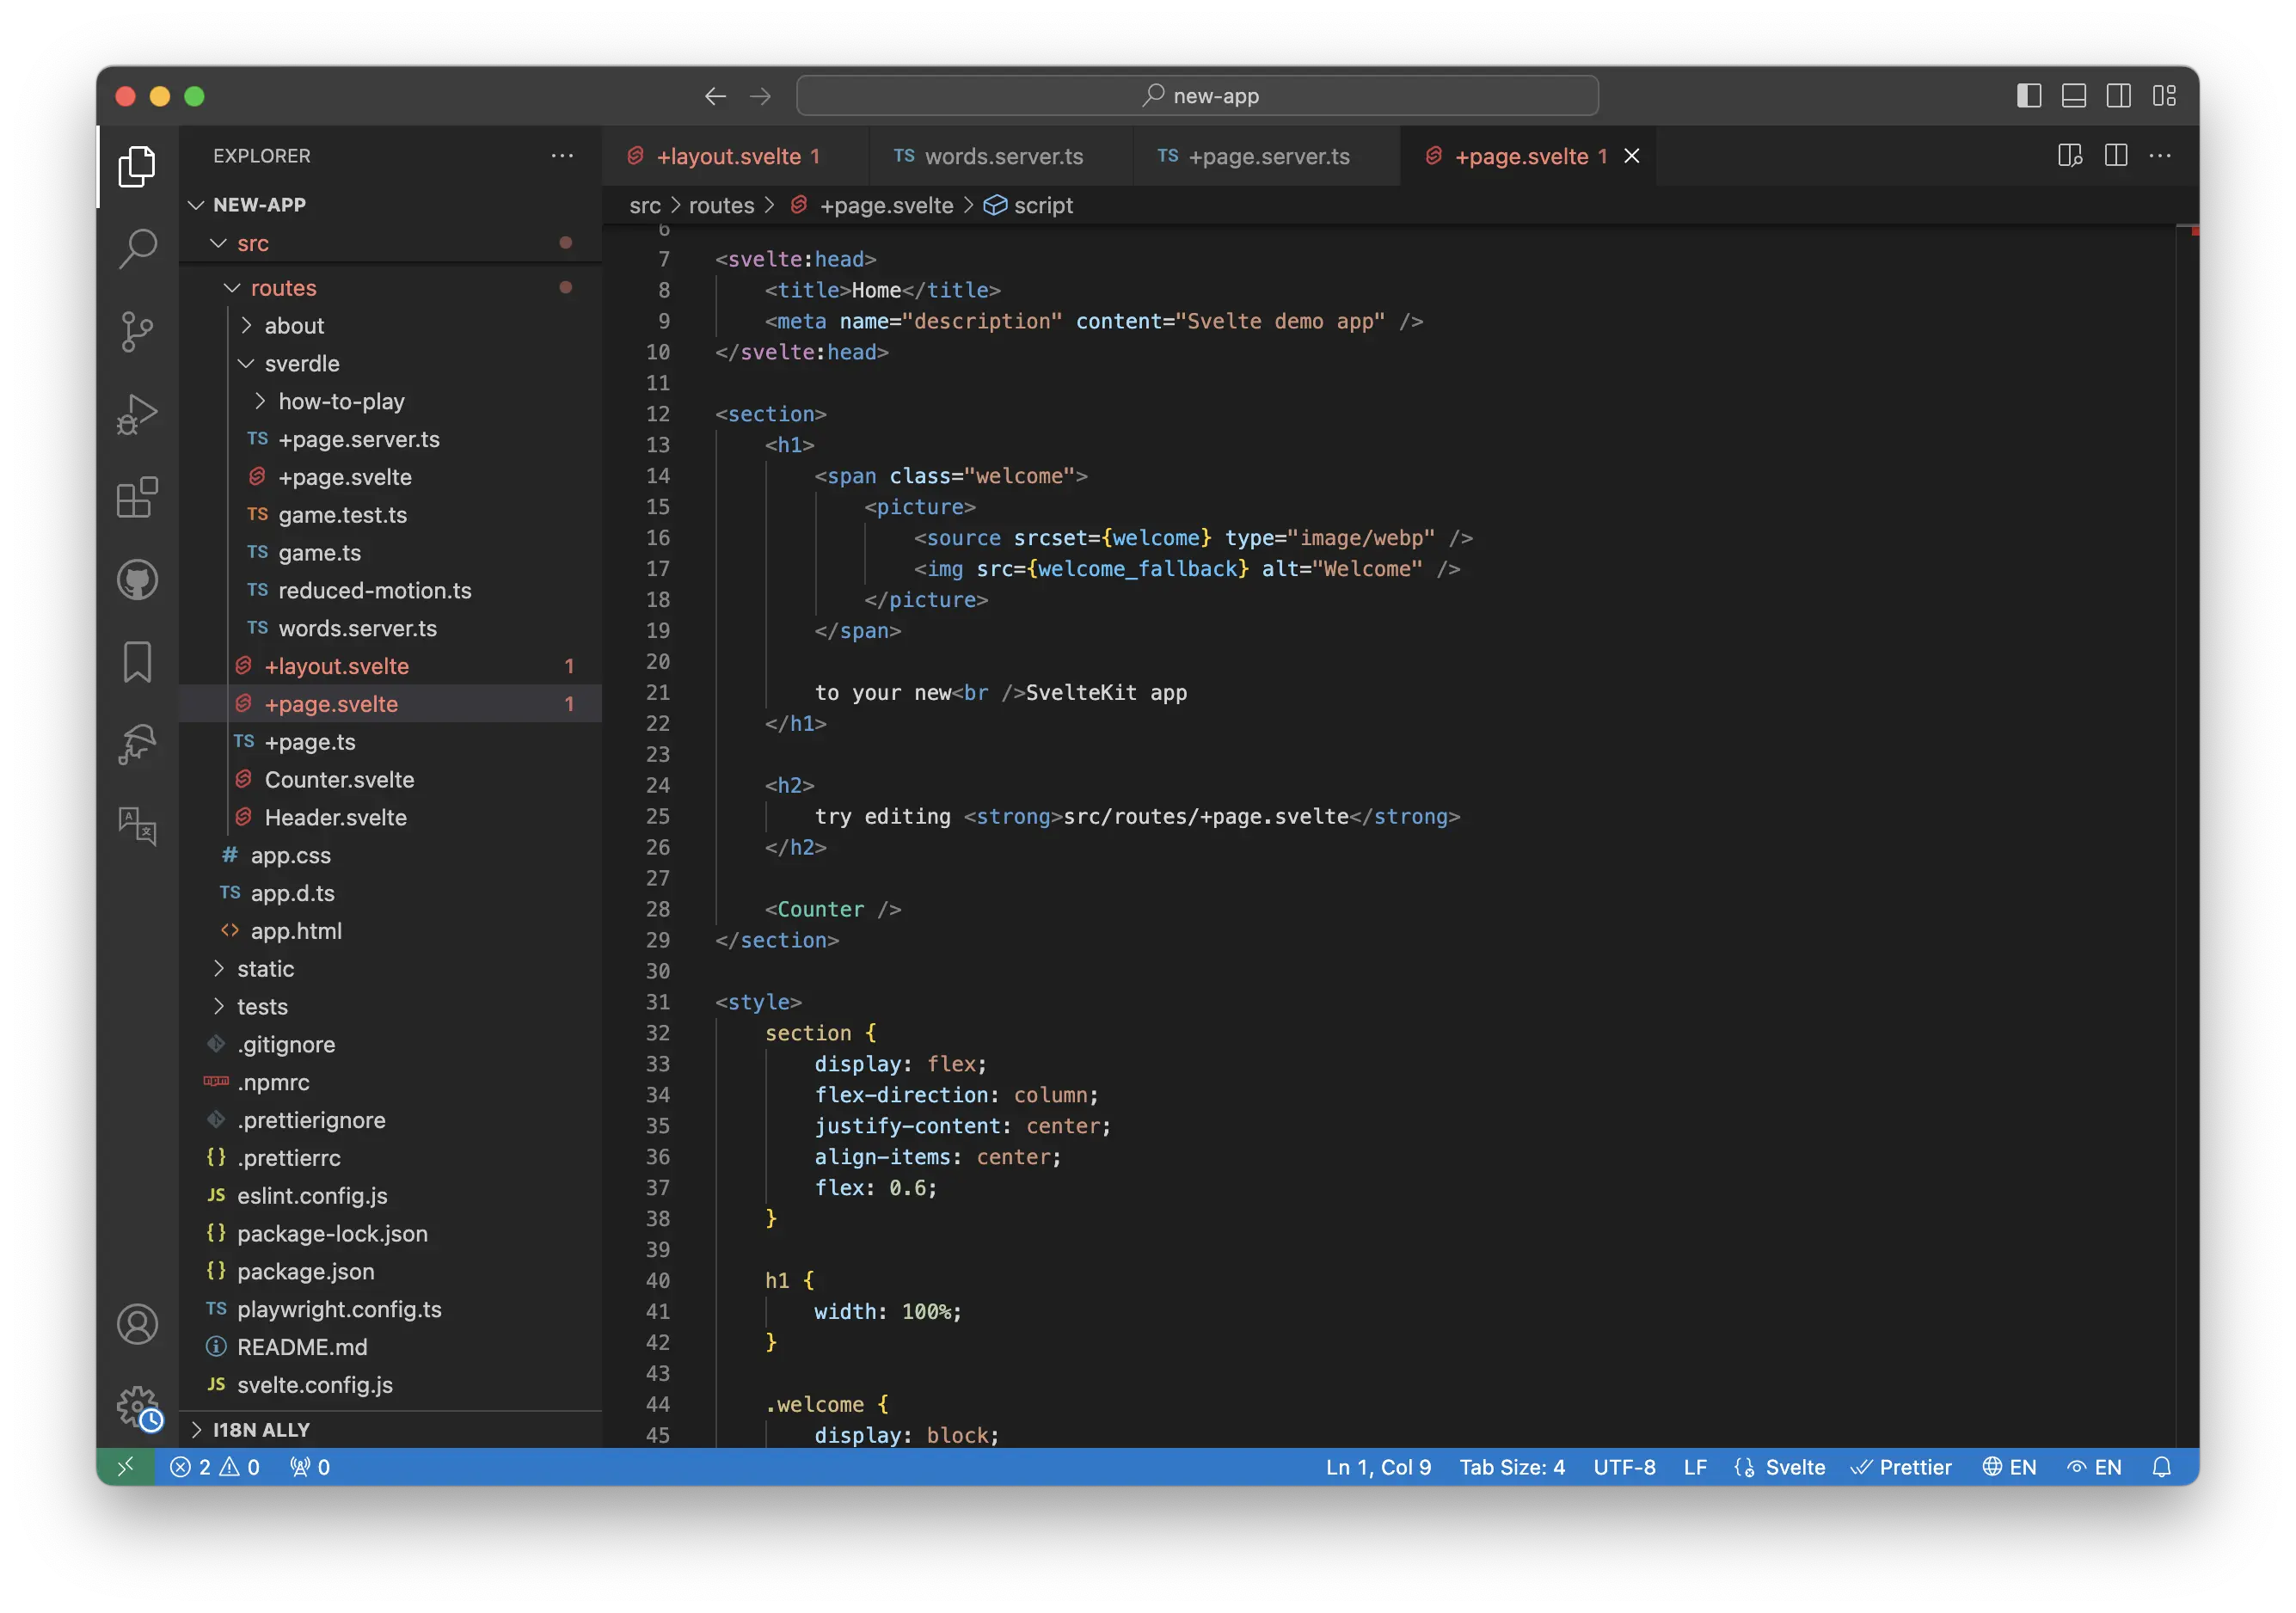Open the Extensions view icon
The width and height of the screenshot is (2296, 1613).
(x=137, y=497)
